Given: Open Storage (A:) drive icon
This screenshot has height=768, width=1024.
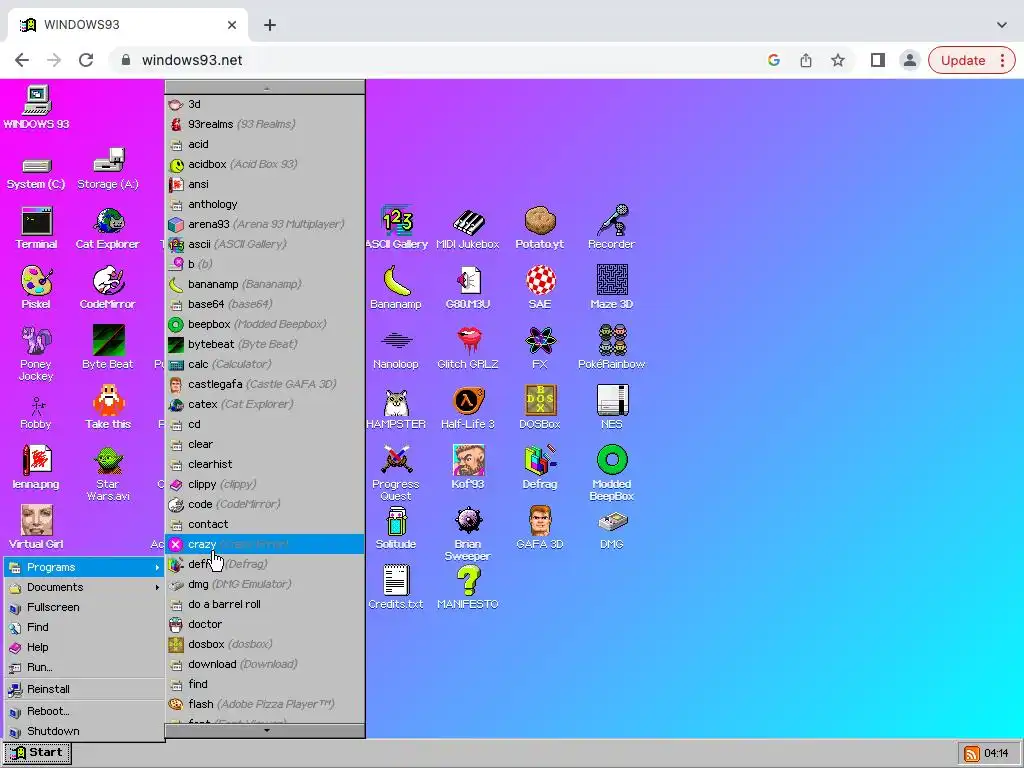Looking at the screenshot, I should click(x=108, y=168).
